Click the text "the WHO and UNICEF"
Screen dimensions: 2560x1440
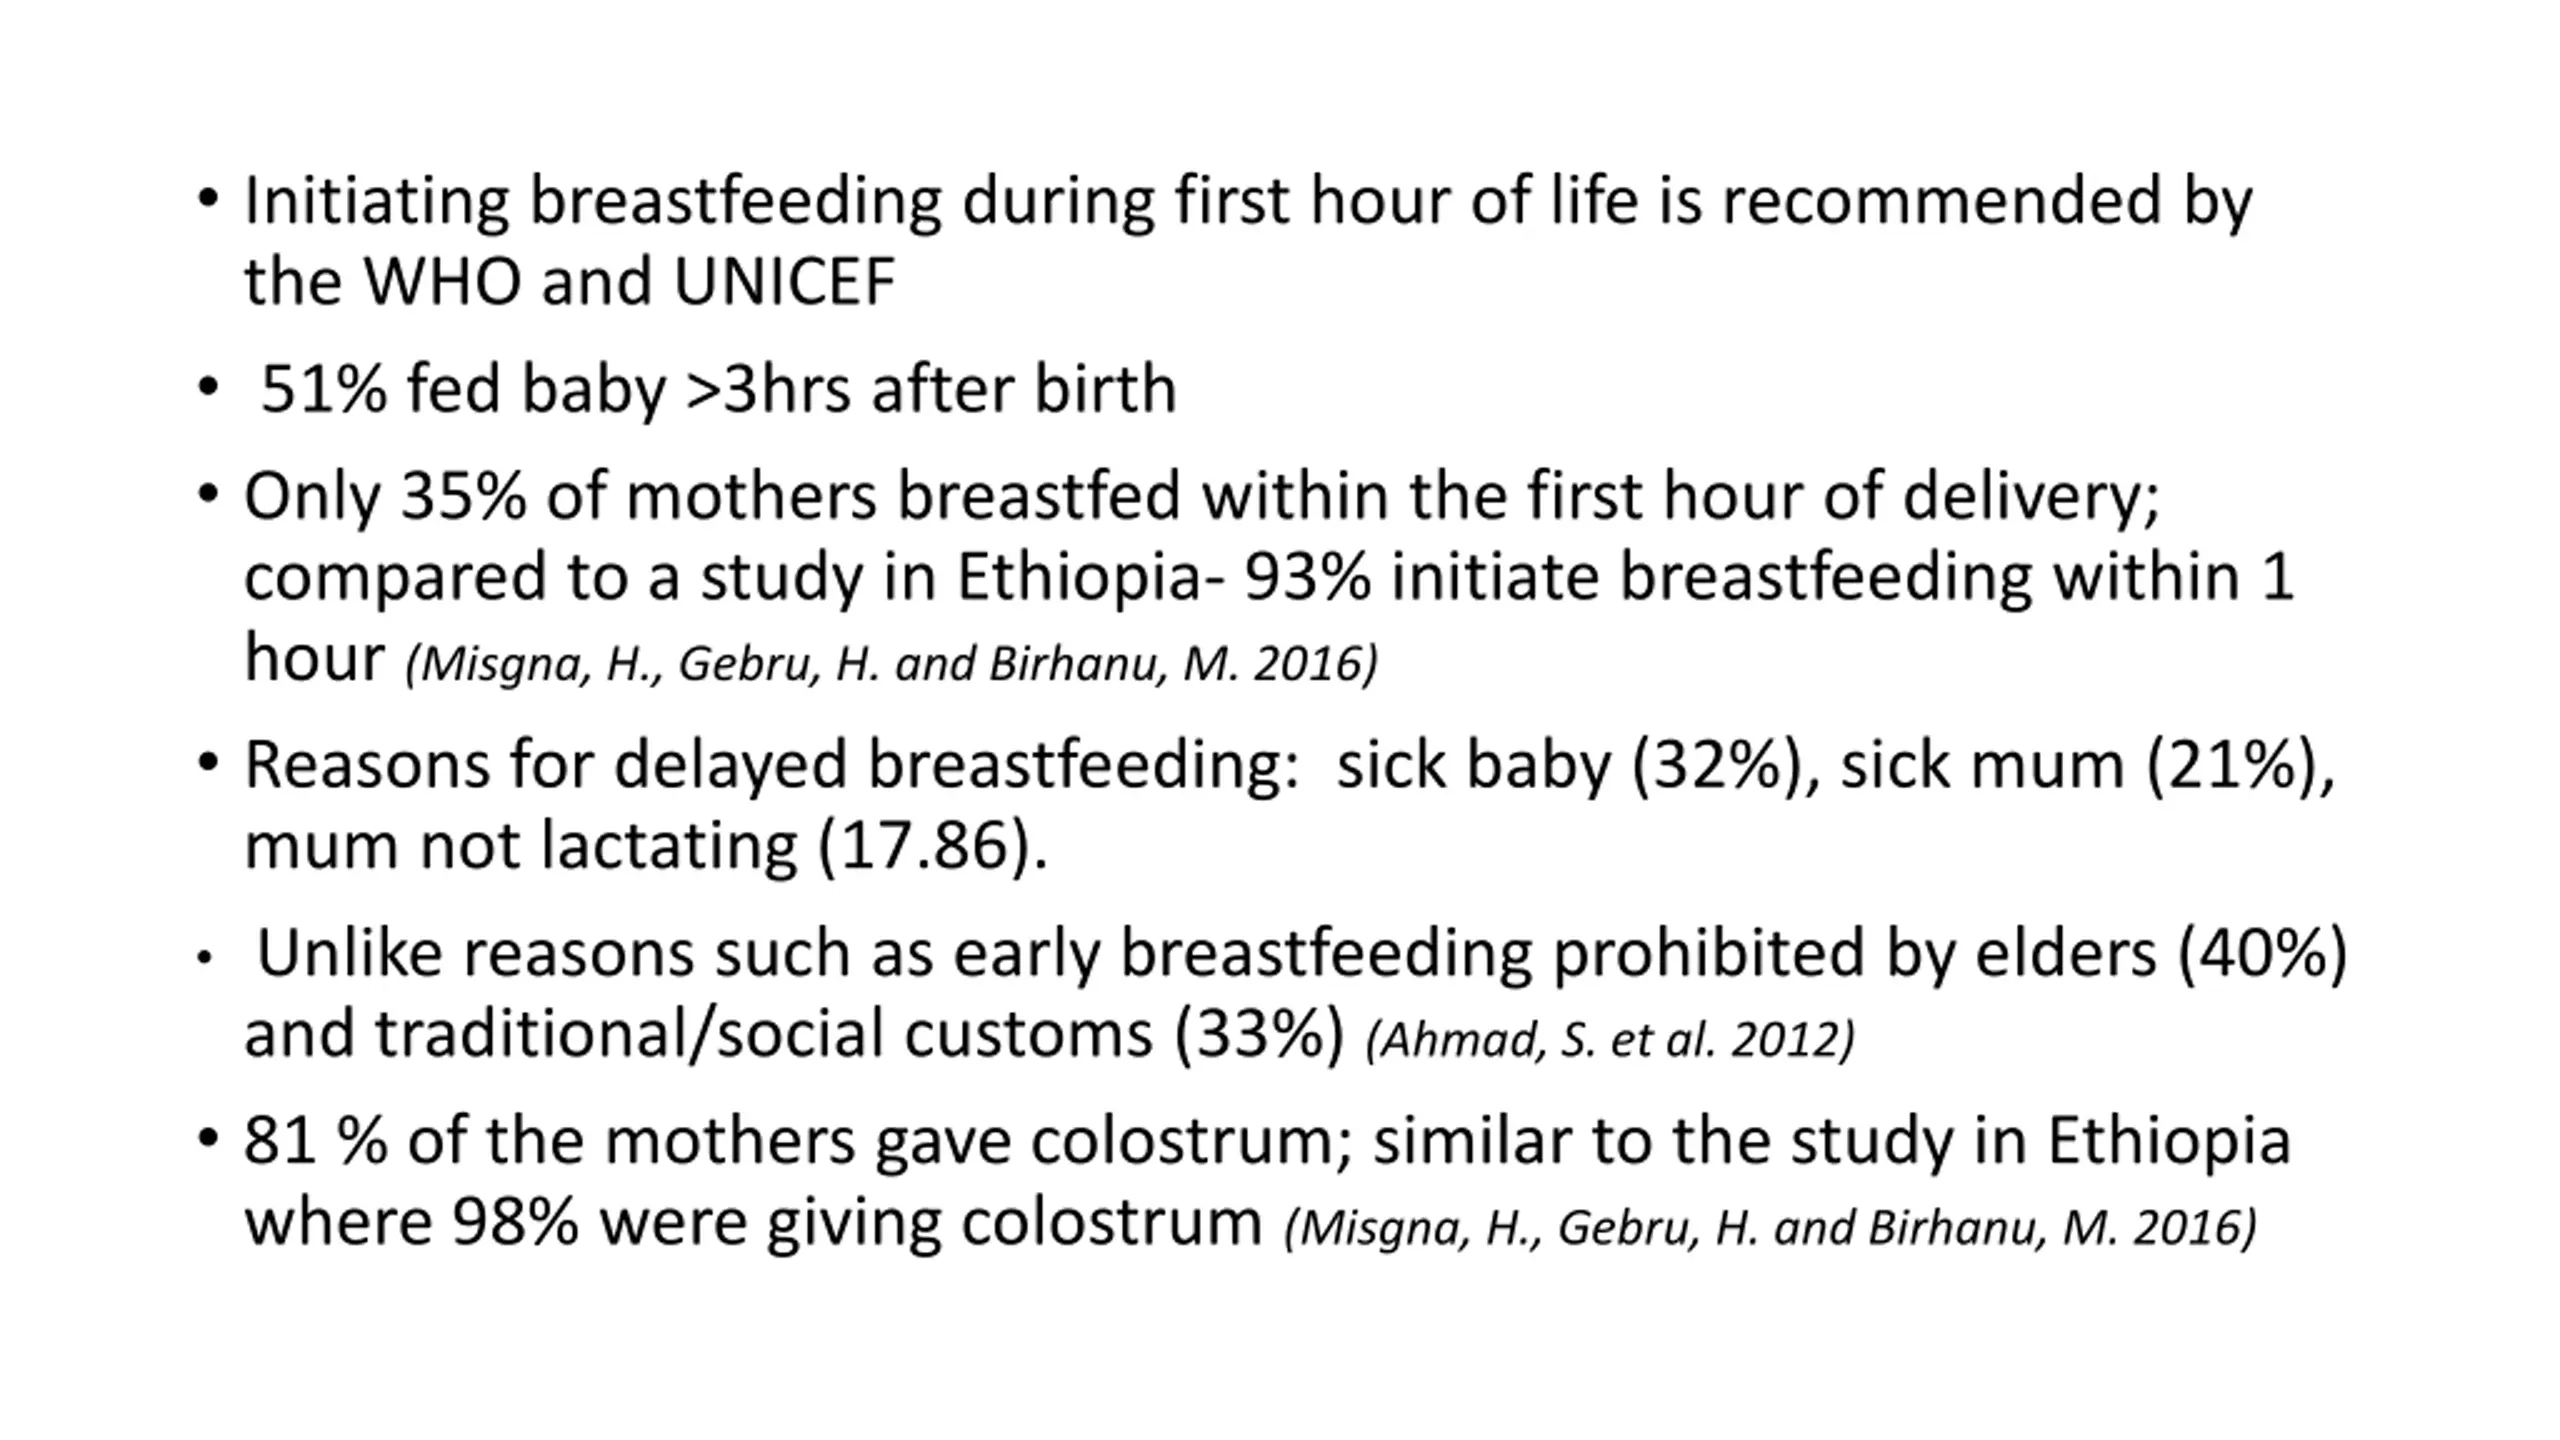(569, 282)
